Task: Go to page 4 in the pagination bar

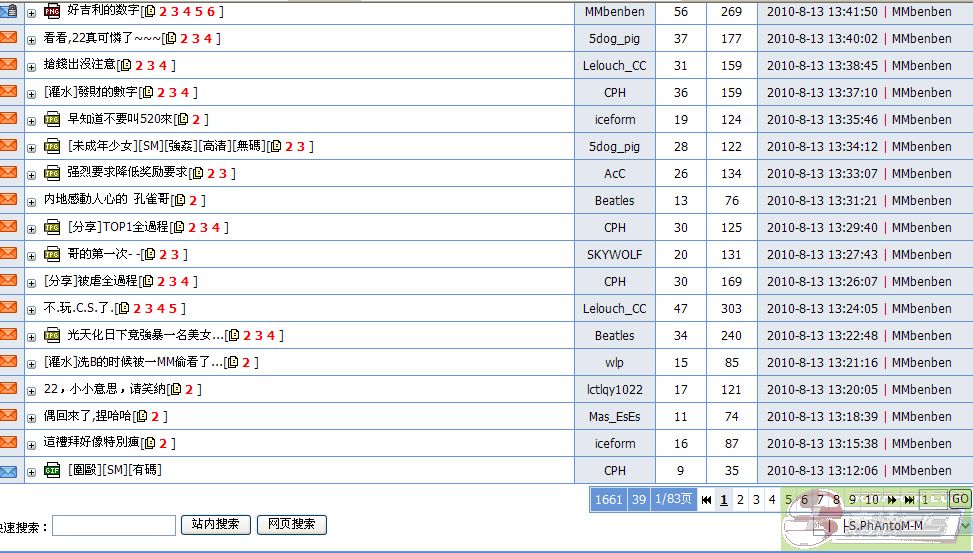Action: 772,500
